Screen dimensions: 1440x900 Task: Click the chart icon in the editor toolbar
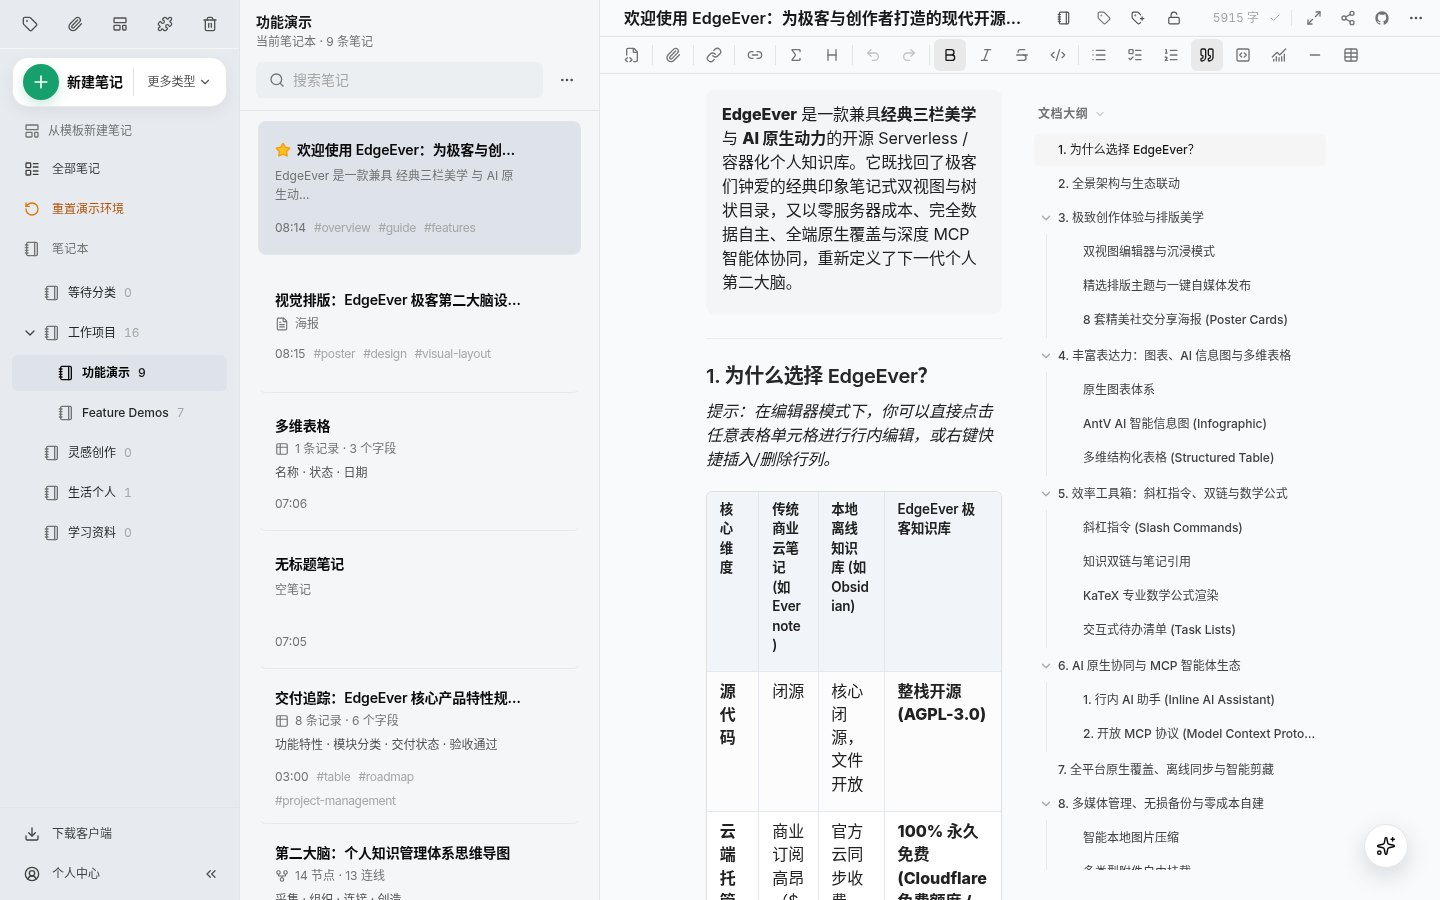[1279, 55]
